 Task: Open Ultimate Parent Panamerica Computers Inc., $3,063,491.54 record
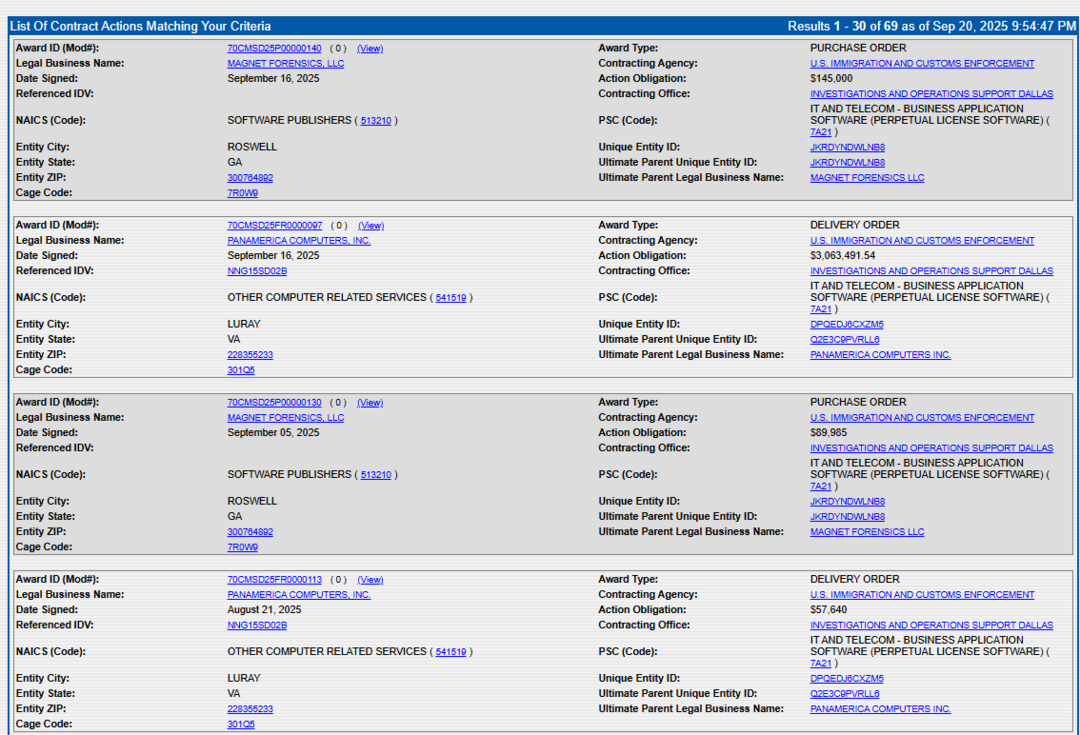880,355
